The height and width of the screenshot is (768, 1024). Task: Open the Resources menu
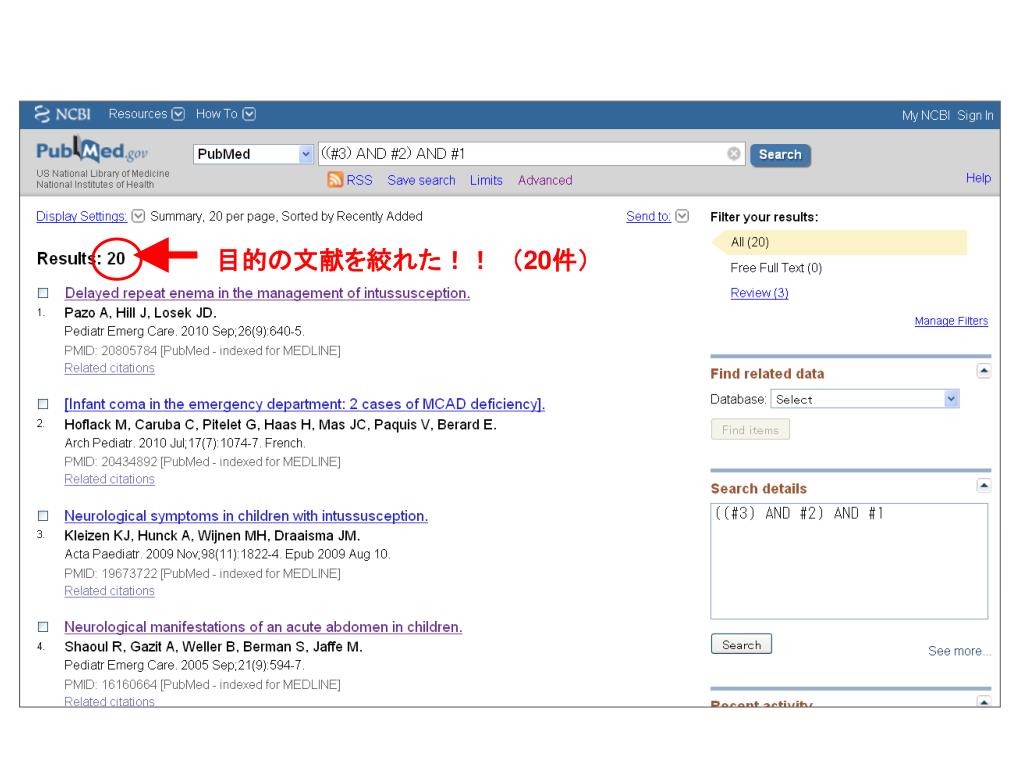pyautogui.click(x=138, y=114)
